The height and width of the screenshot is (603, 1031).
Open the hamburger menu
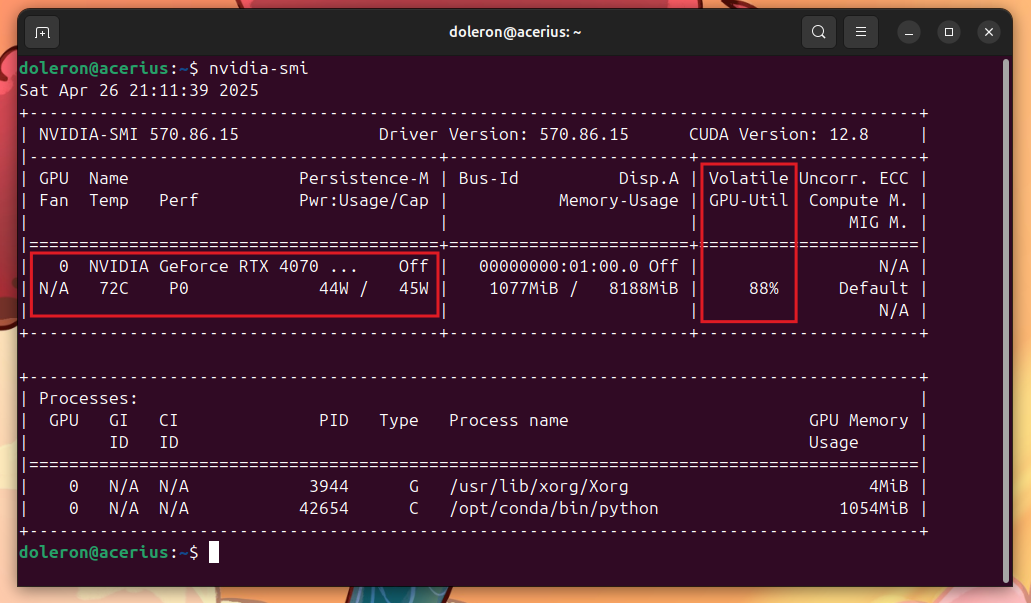pos(860,32)
